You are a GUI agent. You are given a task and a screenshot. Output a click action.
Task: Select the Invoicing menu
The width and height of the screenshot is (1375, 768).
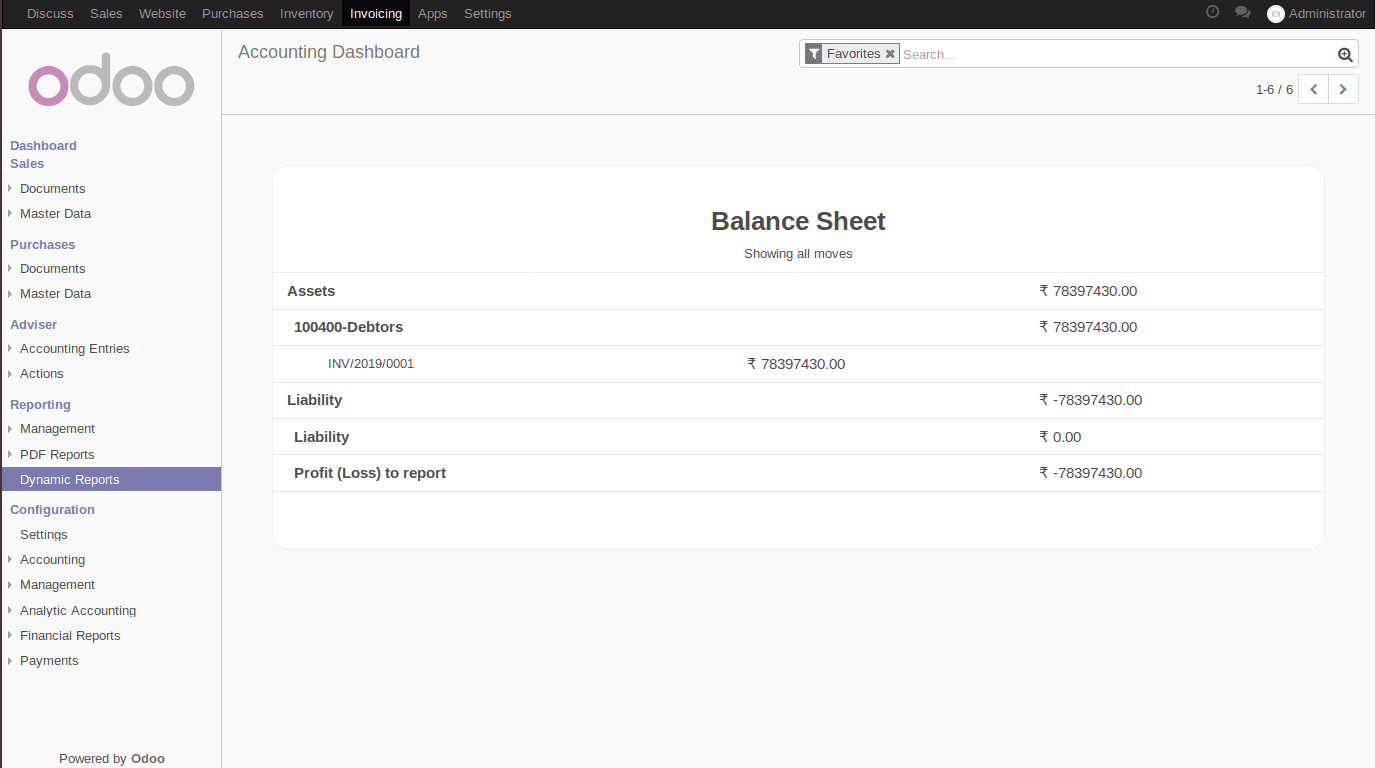click(x=376, y=14)
